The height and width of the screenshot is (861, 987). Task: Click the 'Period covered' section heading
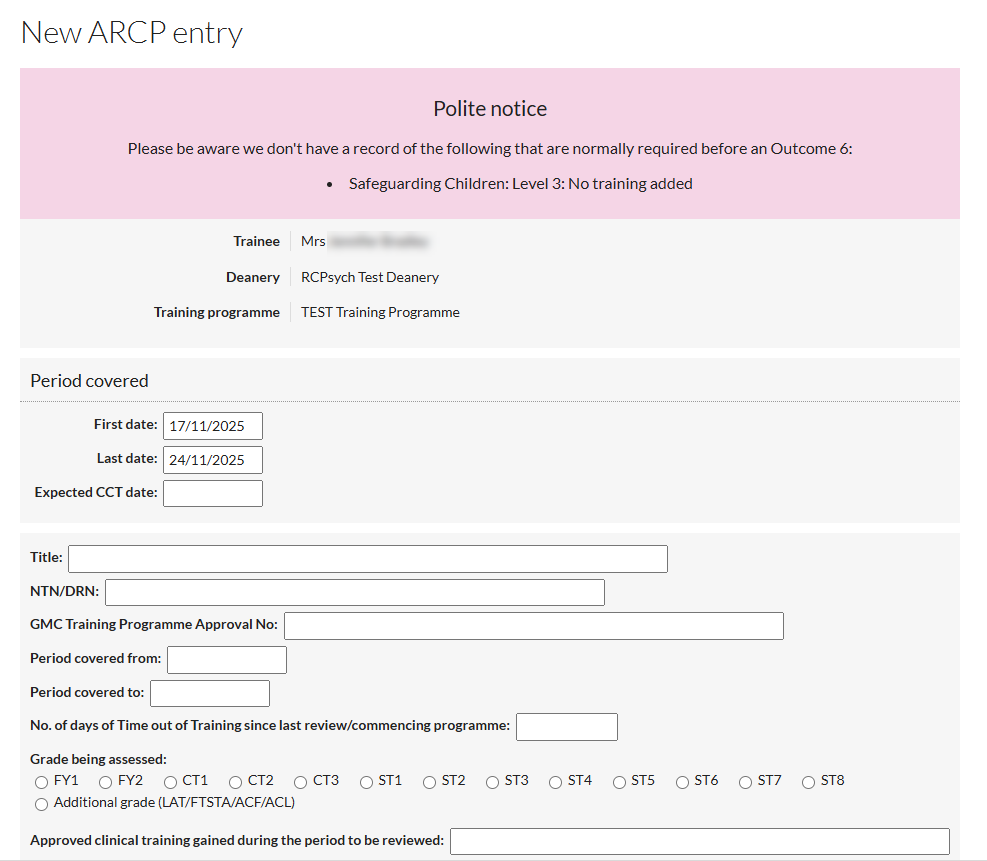89,381
